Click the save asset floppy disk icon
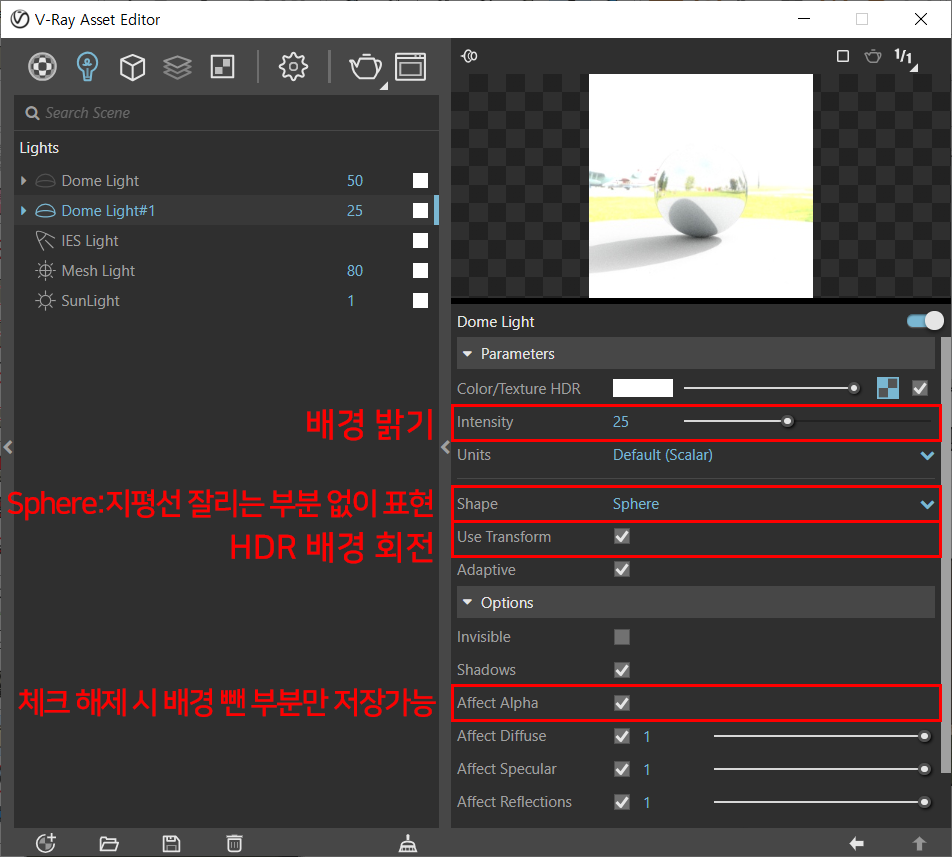The height and width of the screenshot is (857, 952). click(x=171, y=844)
